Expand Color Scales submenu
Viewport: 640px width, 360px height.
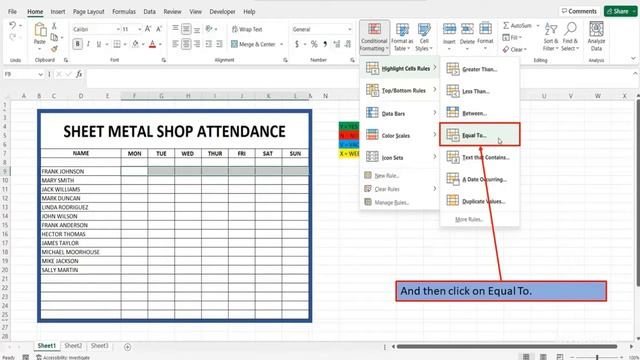tap(400, 135)
